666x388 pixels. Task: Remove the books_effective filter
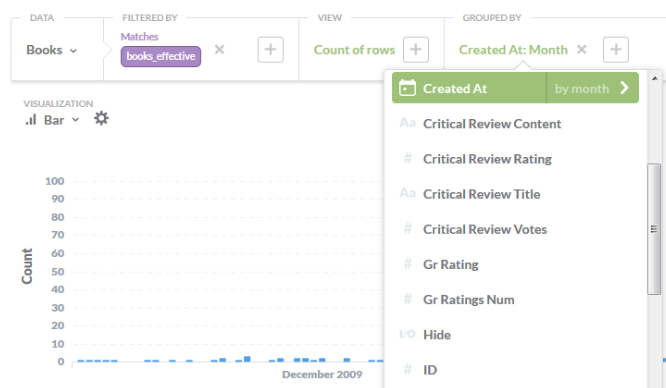point(219,50)
